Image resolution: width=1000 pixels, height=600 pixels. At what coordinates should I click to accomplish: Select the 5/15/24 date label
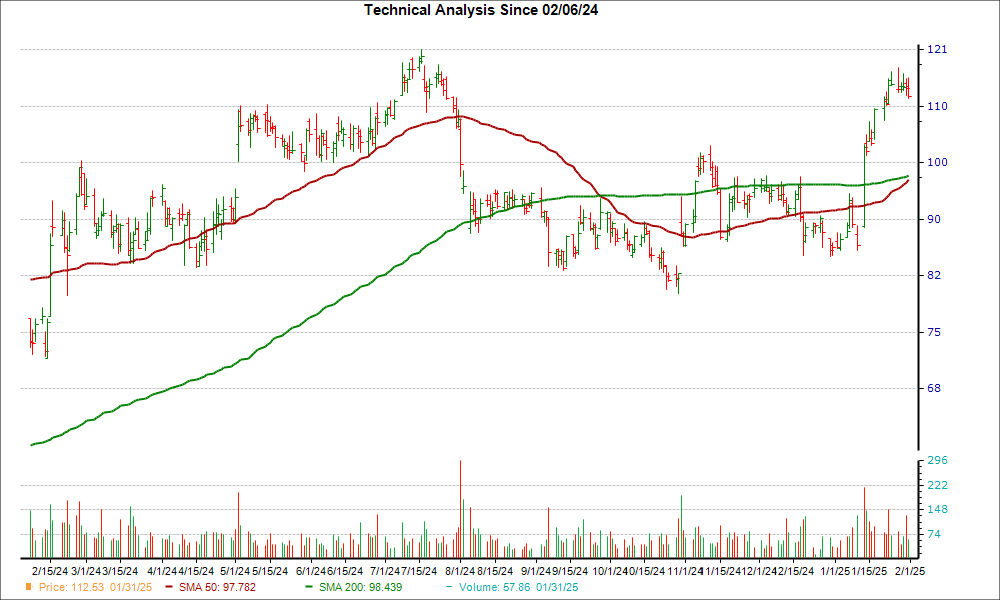pyautogui.click(x=270, y=571)
